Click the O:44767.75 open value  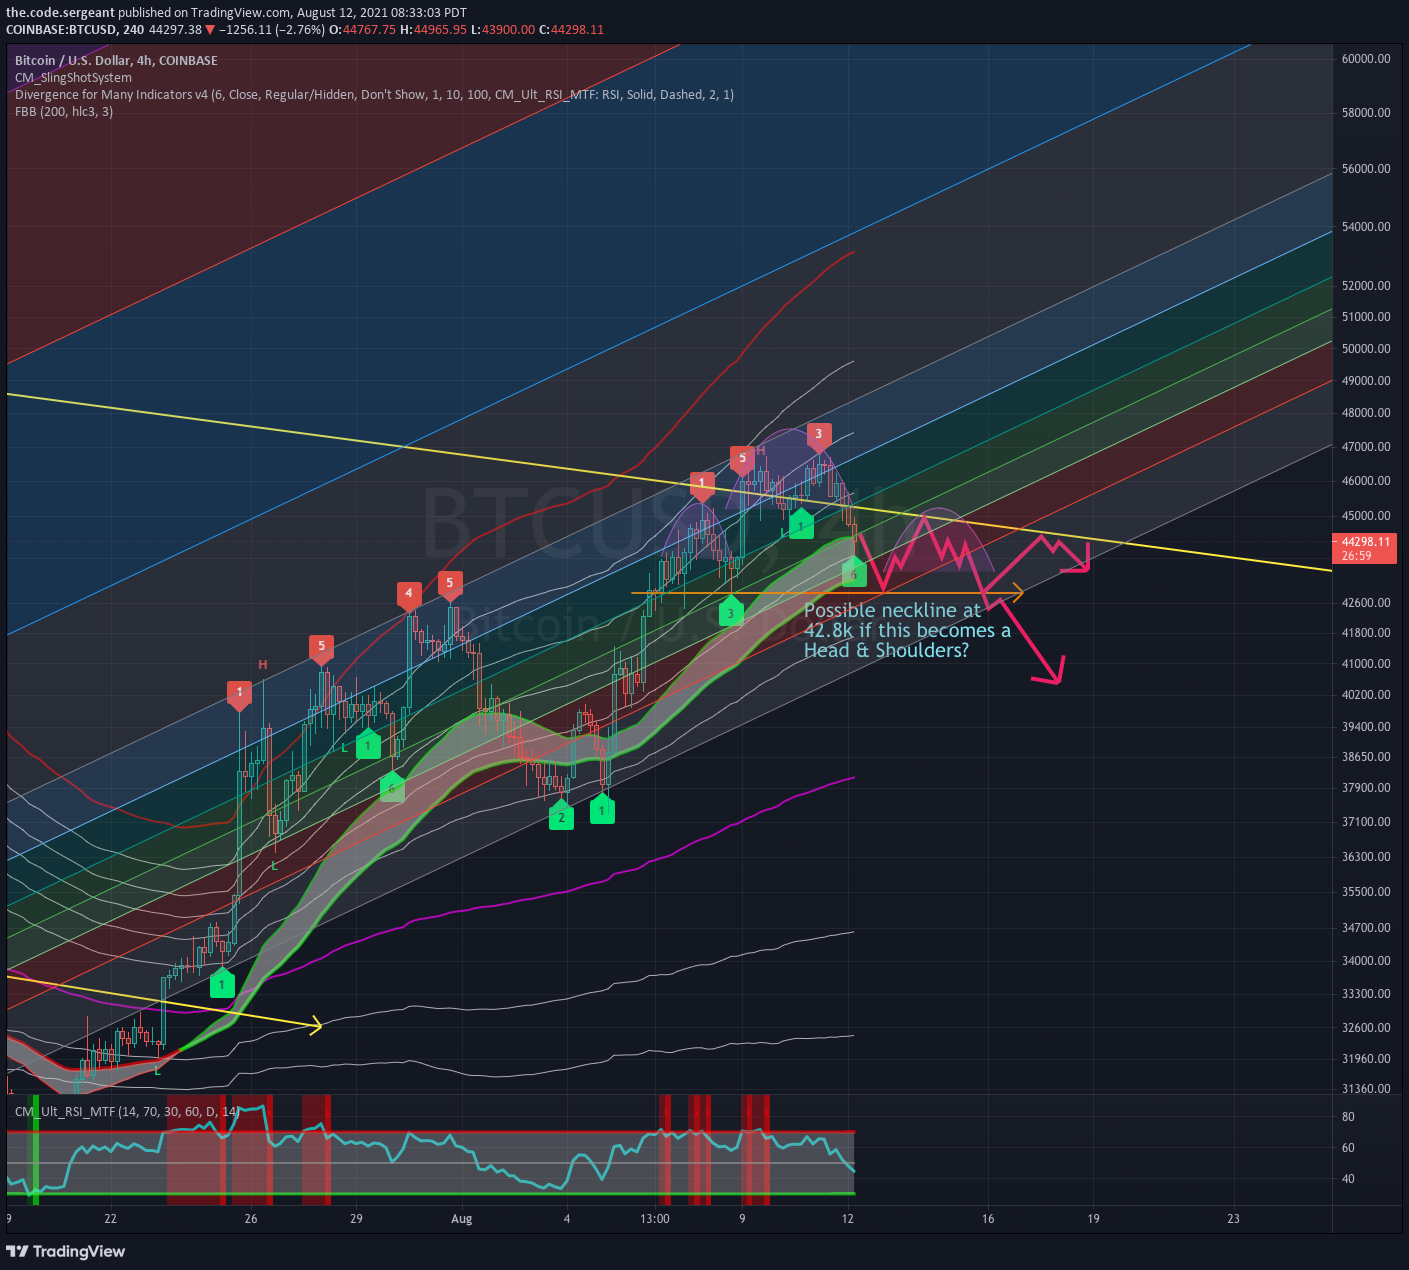point(364,29)
